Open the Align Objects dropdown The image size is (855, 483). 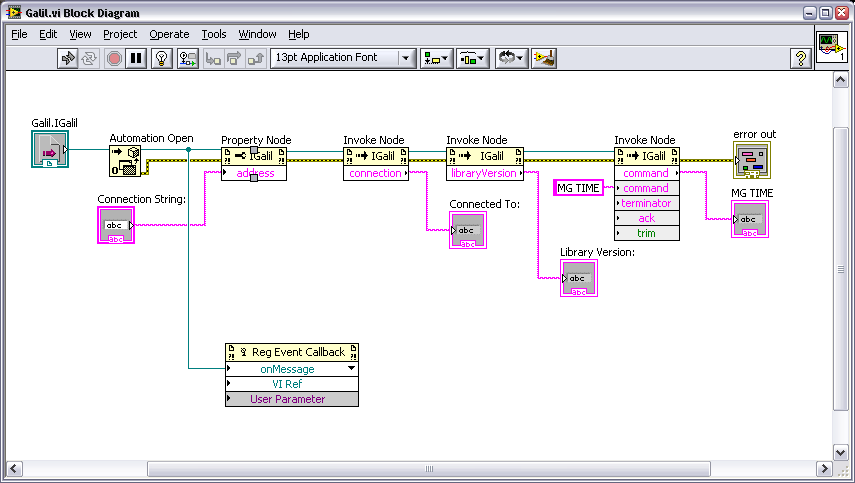coord(436,58)
